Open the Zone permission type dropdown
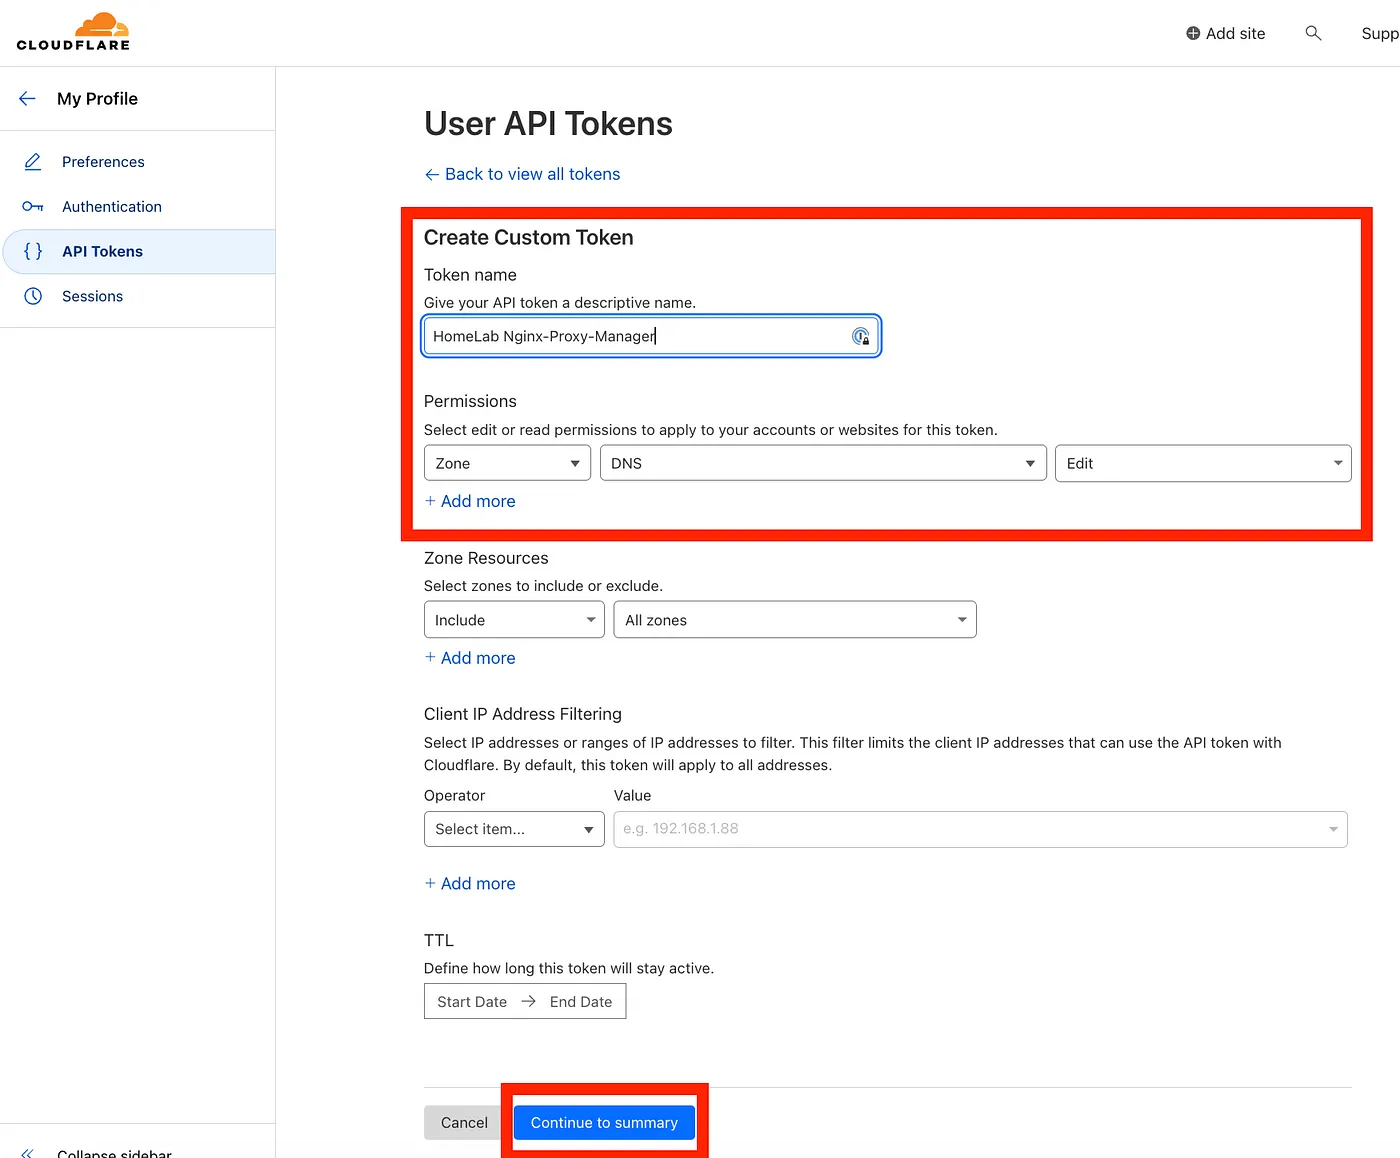The height and width of the screenshot is (1158, 1400). tap(507, 463)
